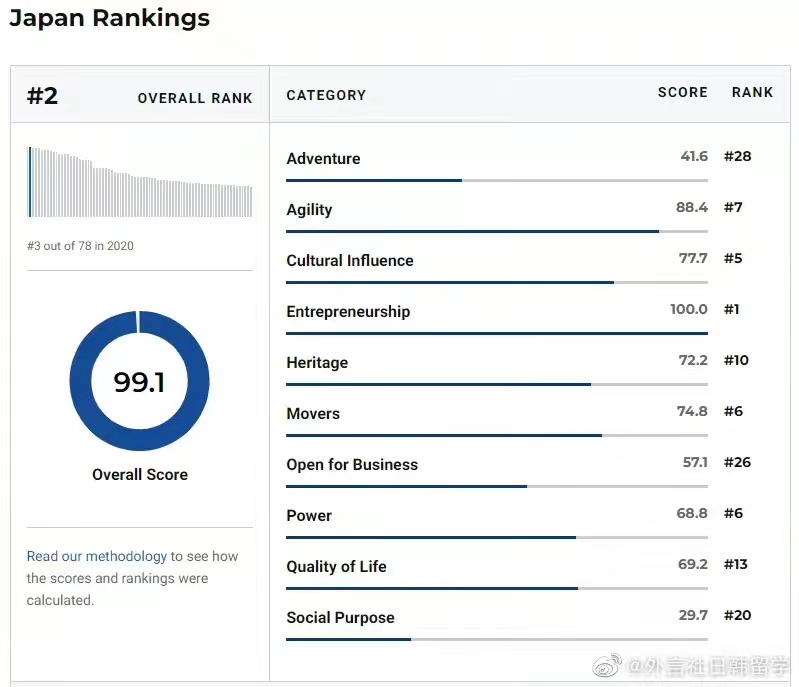This screenshot has width=799, height=687.
Task: Select the 'Quality of Life' category label
Action: click(336, 567)
